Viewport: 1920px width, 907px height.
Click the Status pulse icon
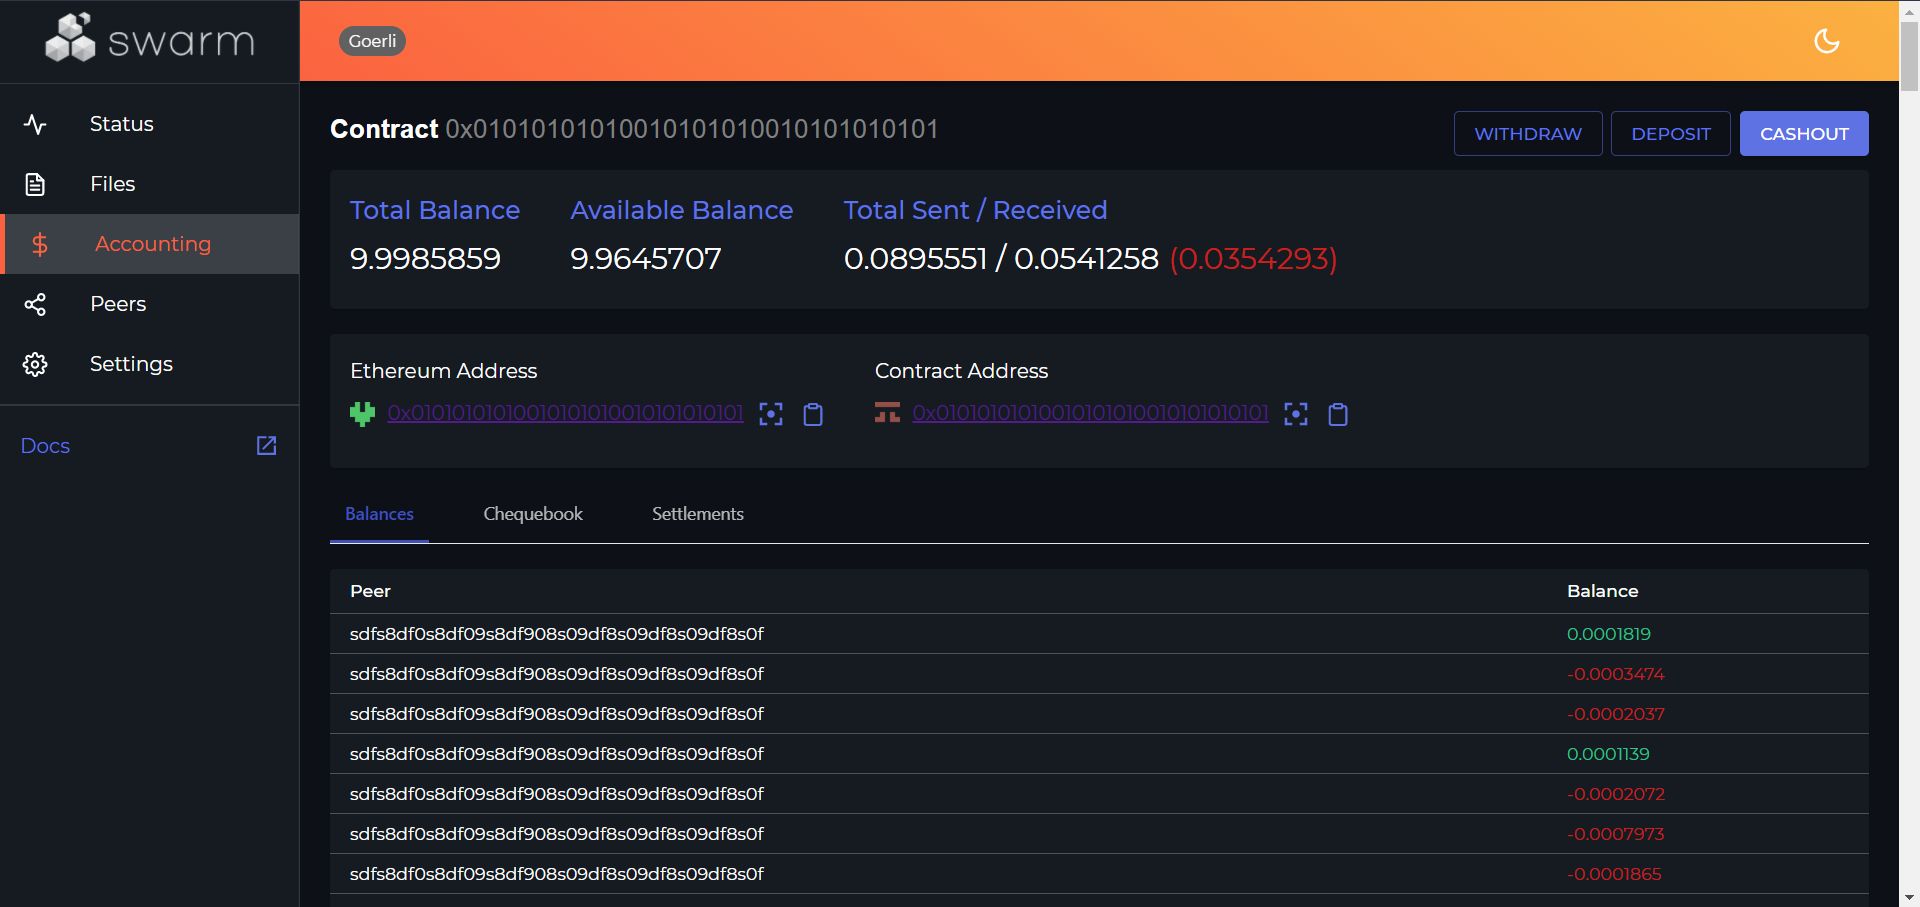point(35,124)
